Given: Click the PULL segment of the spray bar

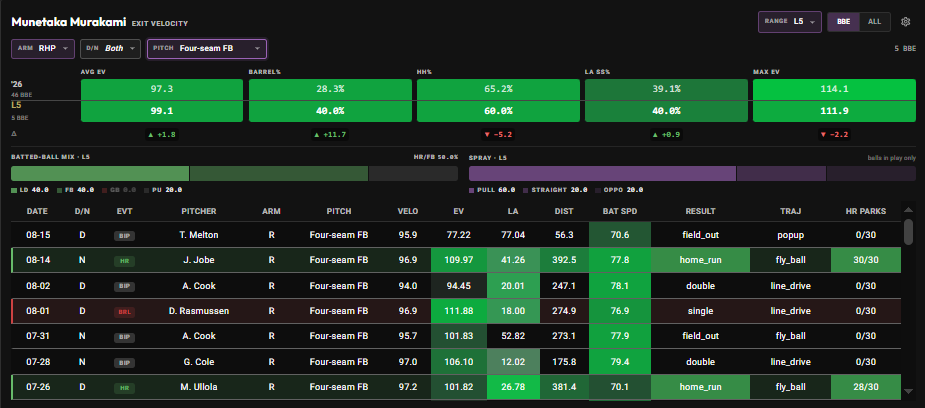Looking at the screenshot, I should (602, 173).
